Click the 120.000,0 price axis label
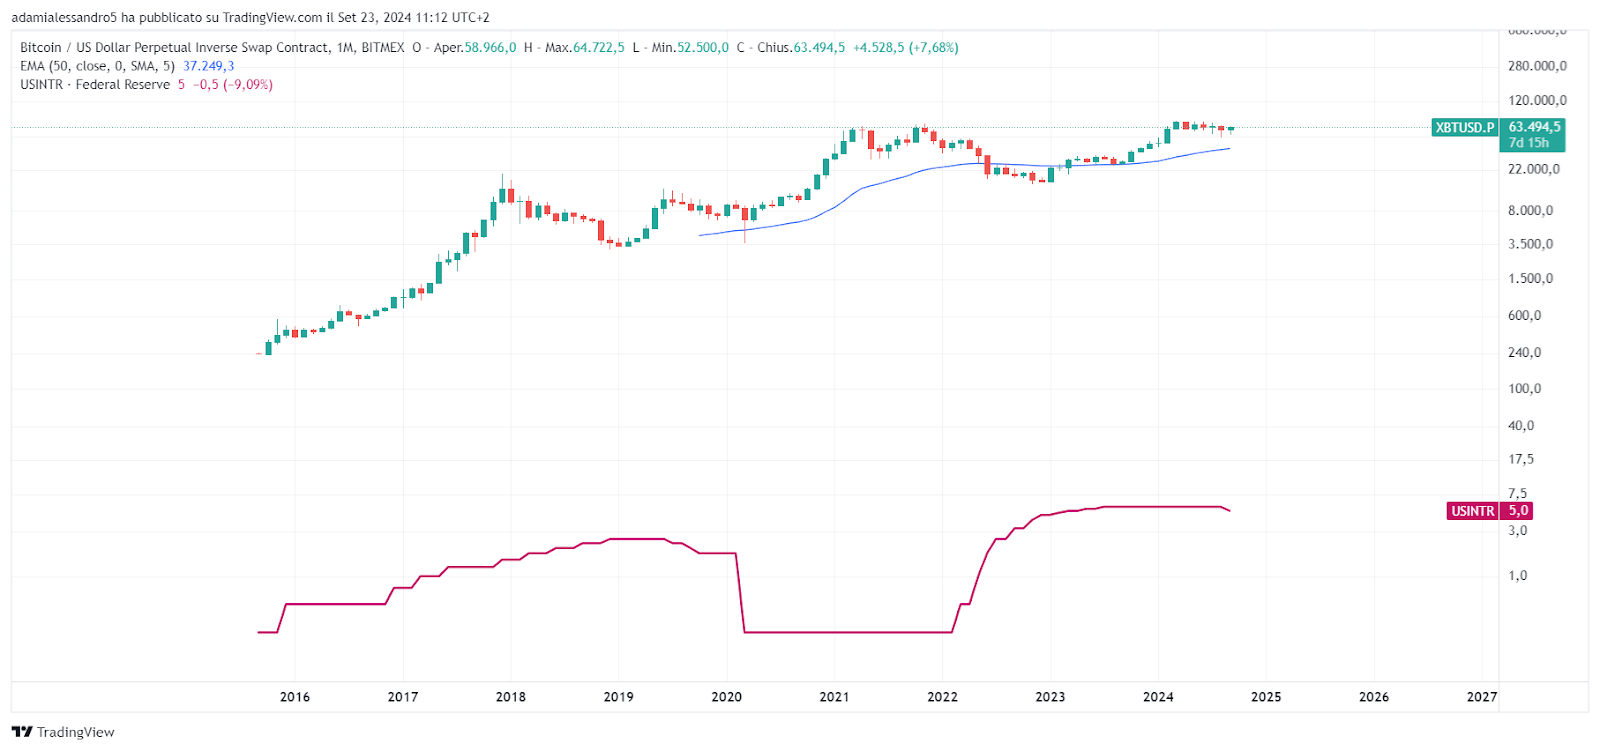Viewport: 1600px width, 751px height. [1537, 100]
